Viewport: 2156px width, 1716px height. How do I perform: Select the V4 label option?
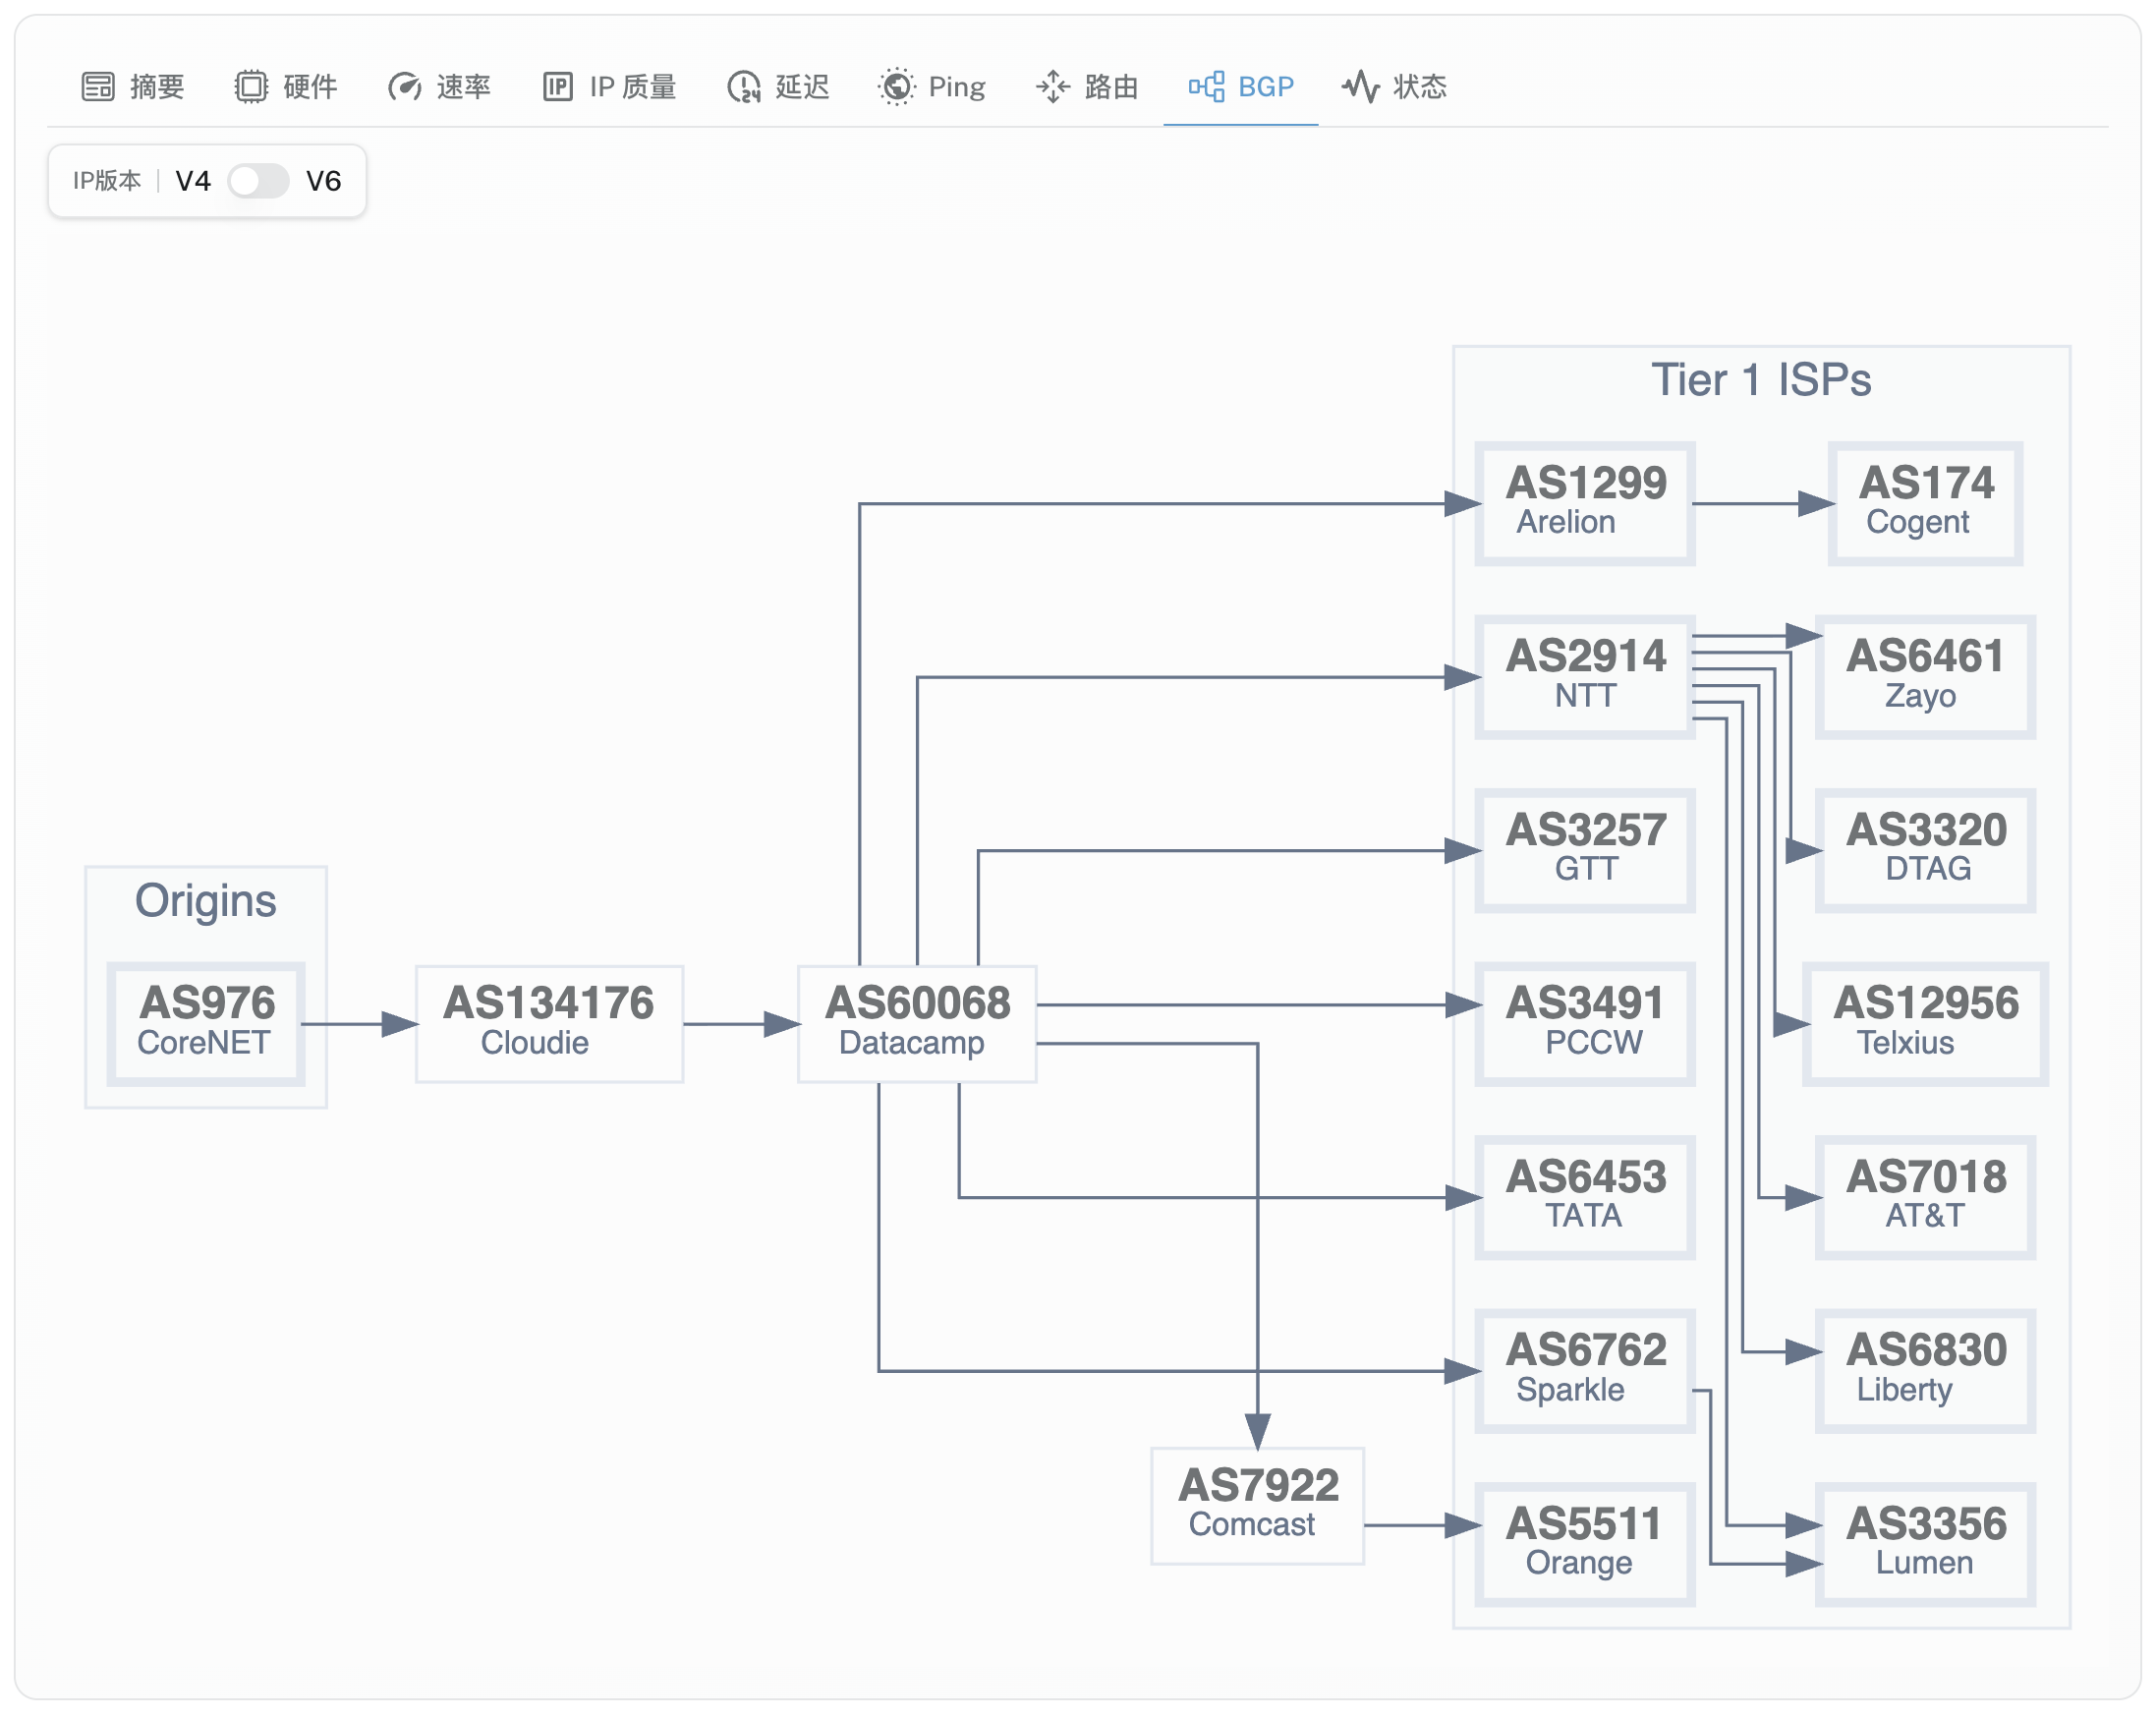point(193,181)
